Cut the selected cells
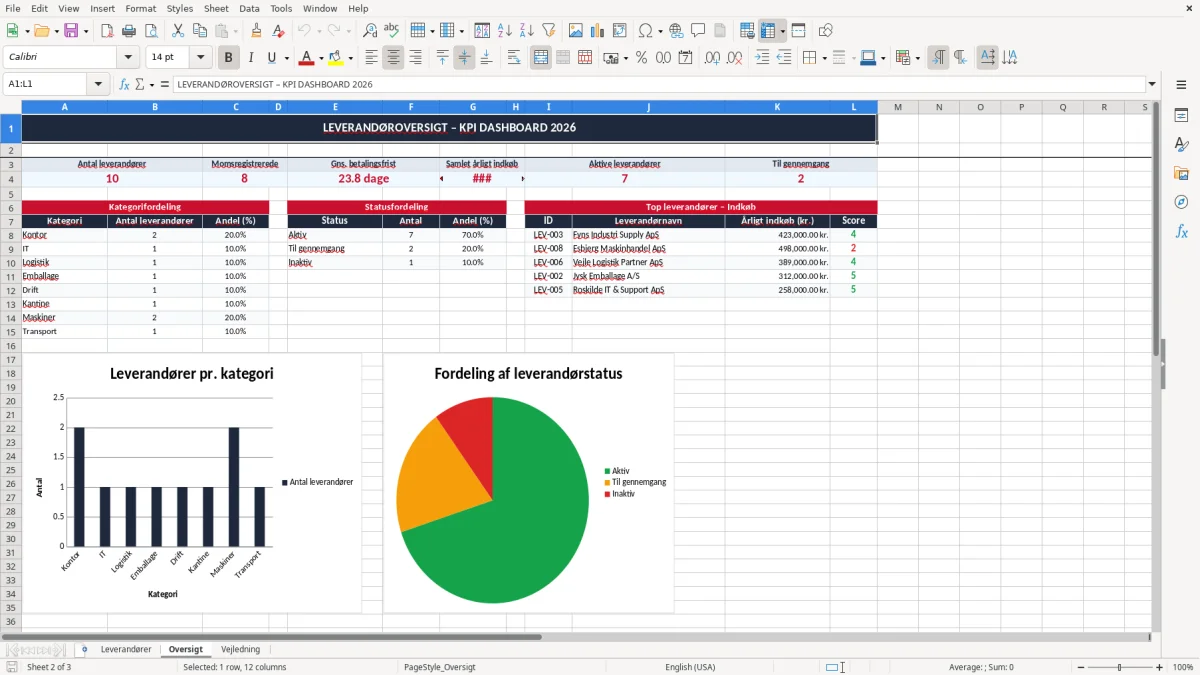The width and height of the screenshot is (1200, 675). (177, 31)
